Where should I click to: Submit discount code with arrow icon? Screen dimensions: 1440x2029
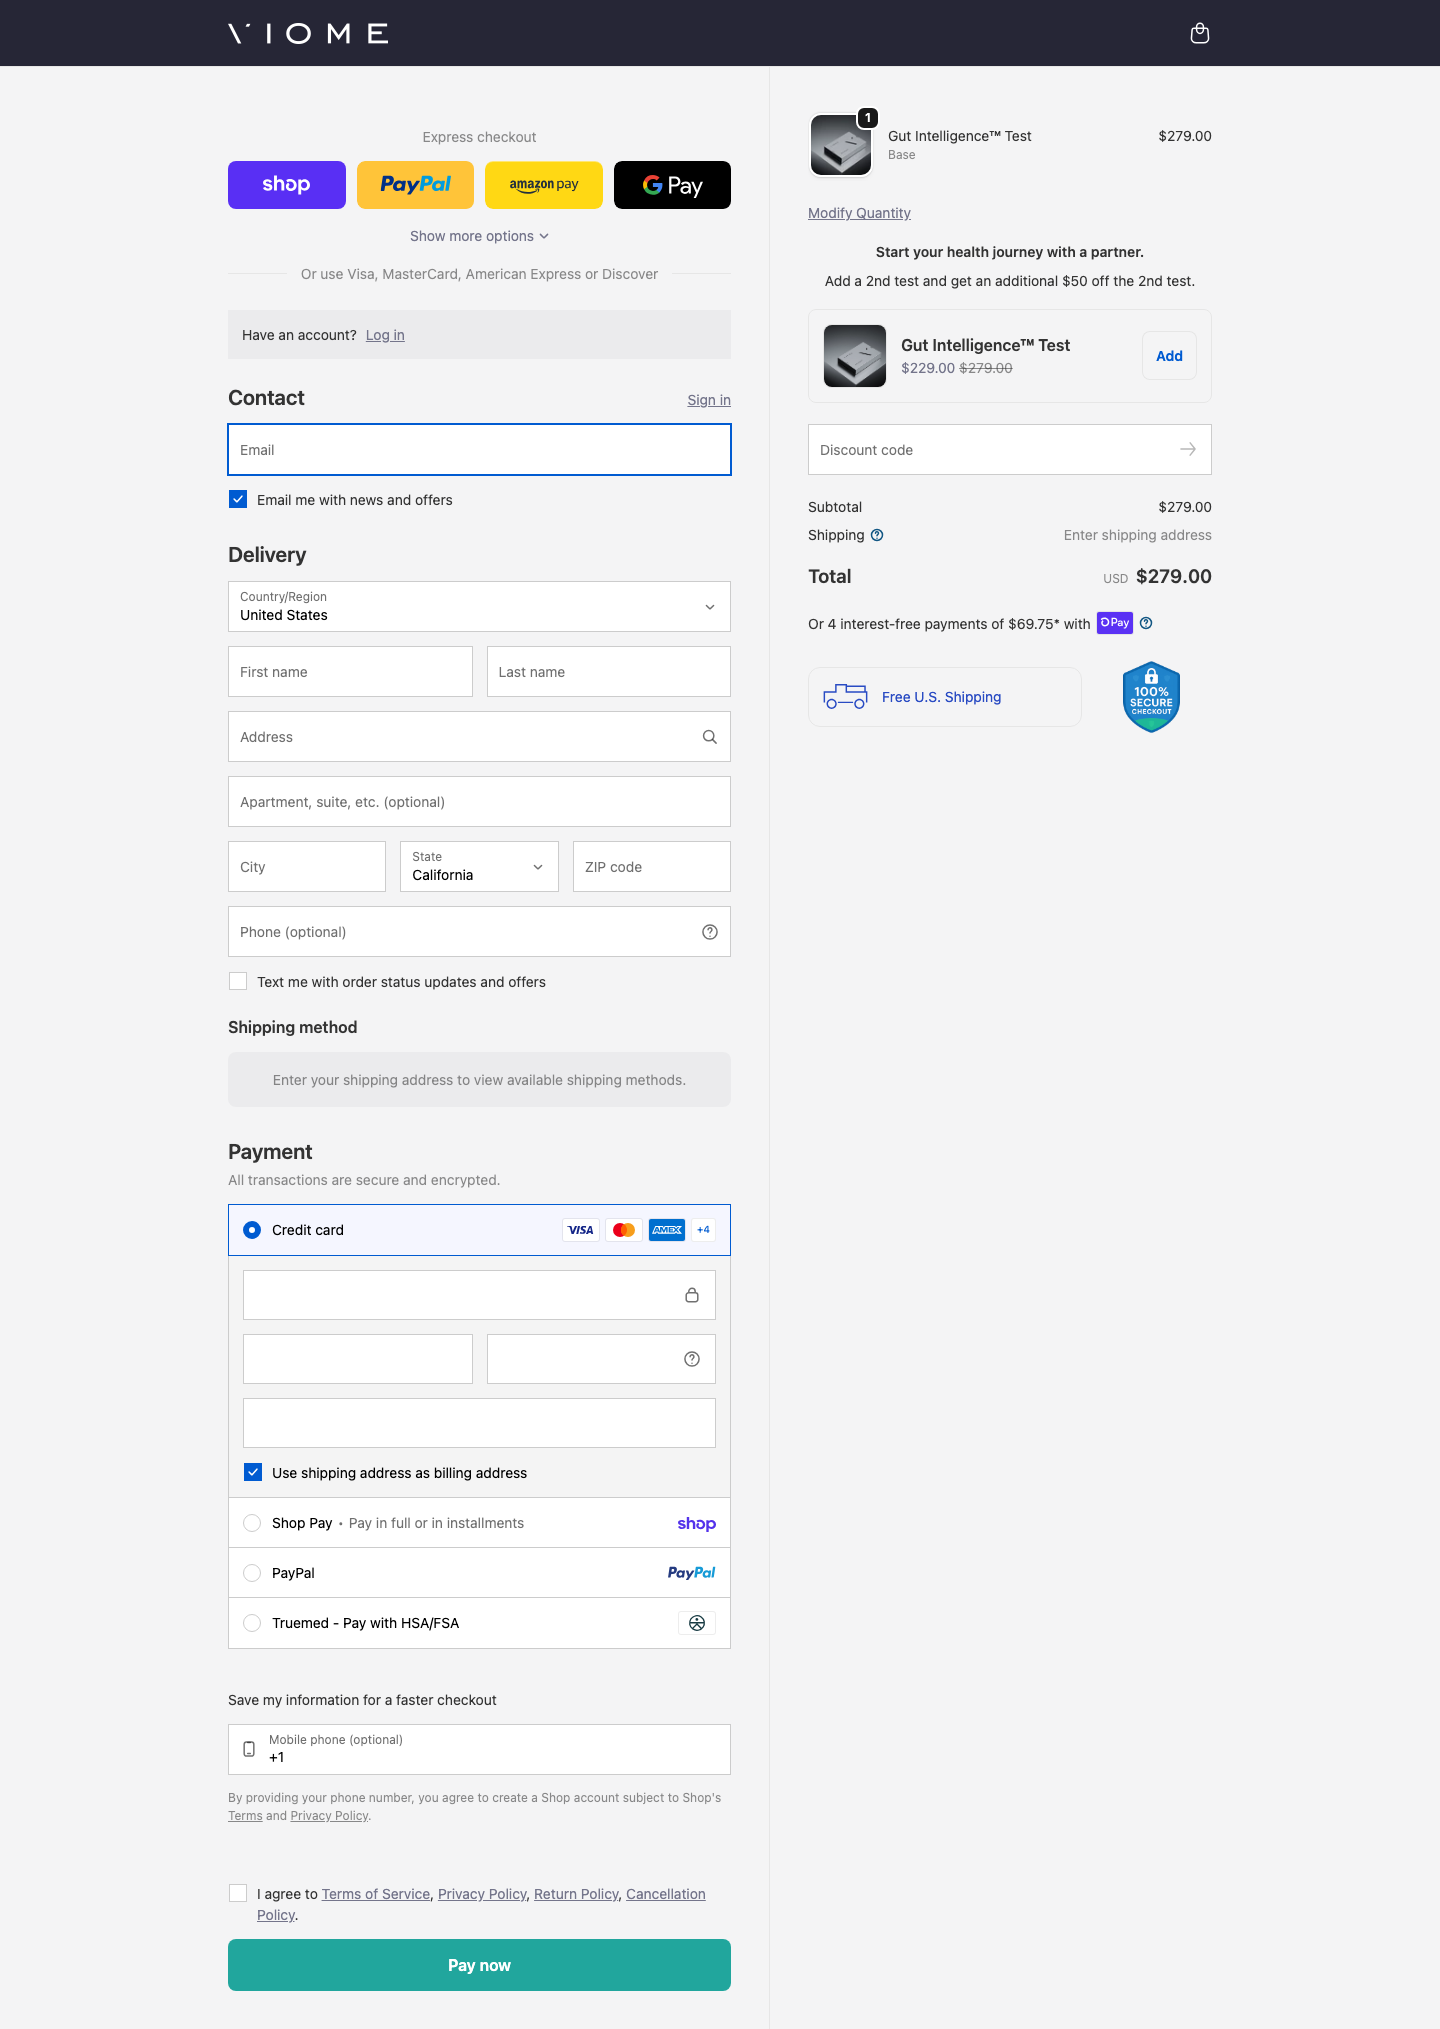coord(1188,450)
